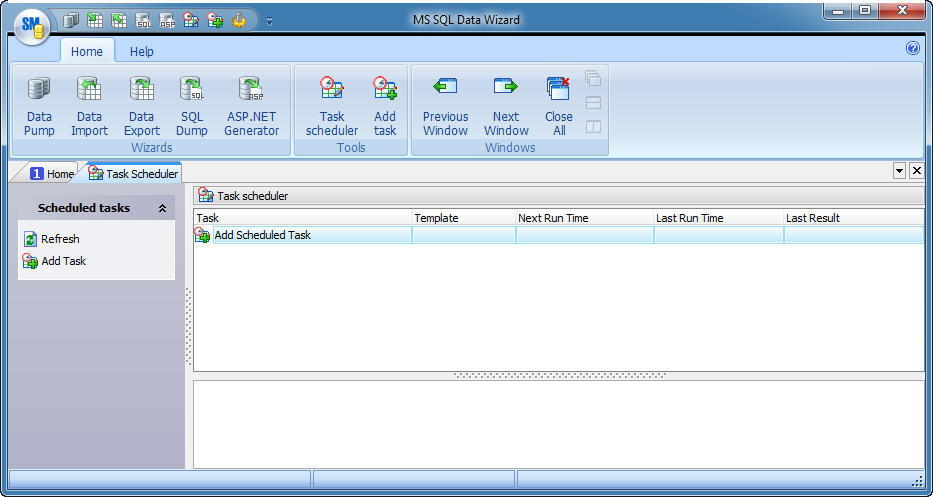
Task: Click Add task in ribbon Tools group
Action: (385, 107)
